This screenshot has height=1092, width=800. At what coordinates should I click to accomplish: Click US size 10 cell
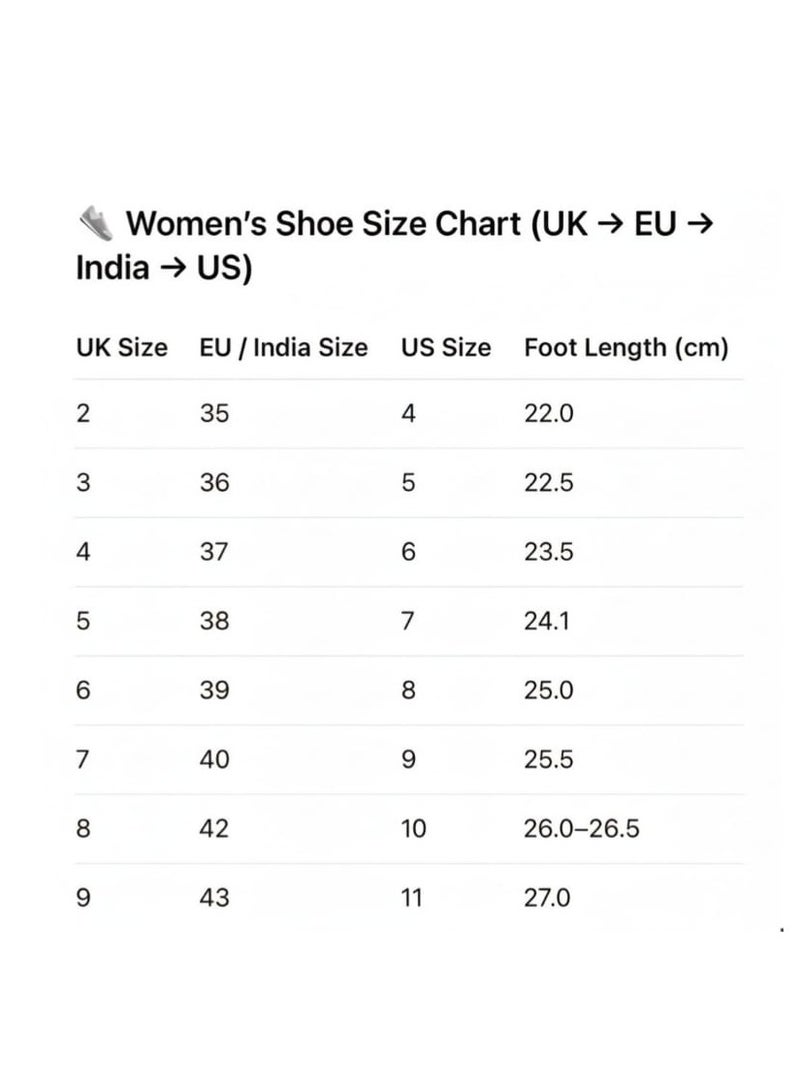413,828
